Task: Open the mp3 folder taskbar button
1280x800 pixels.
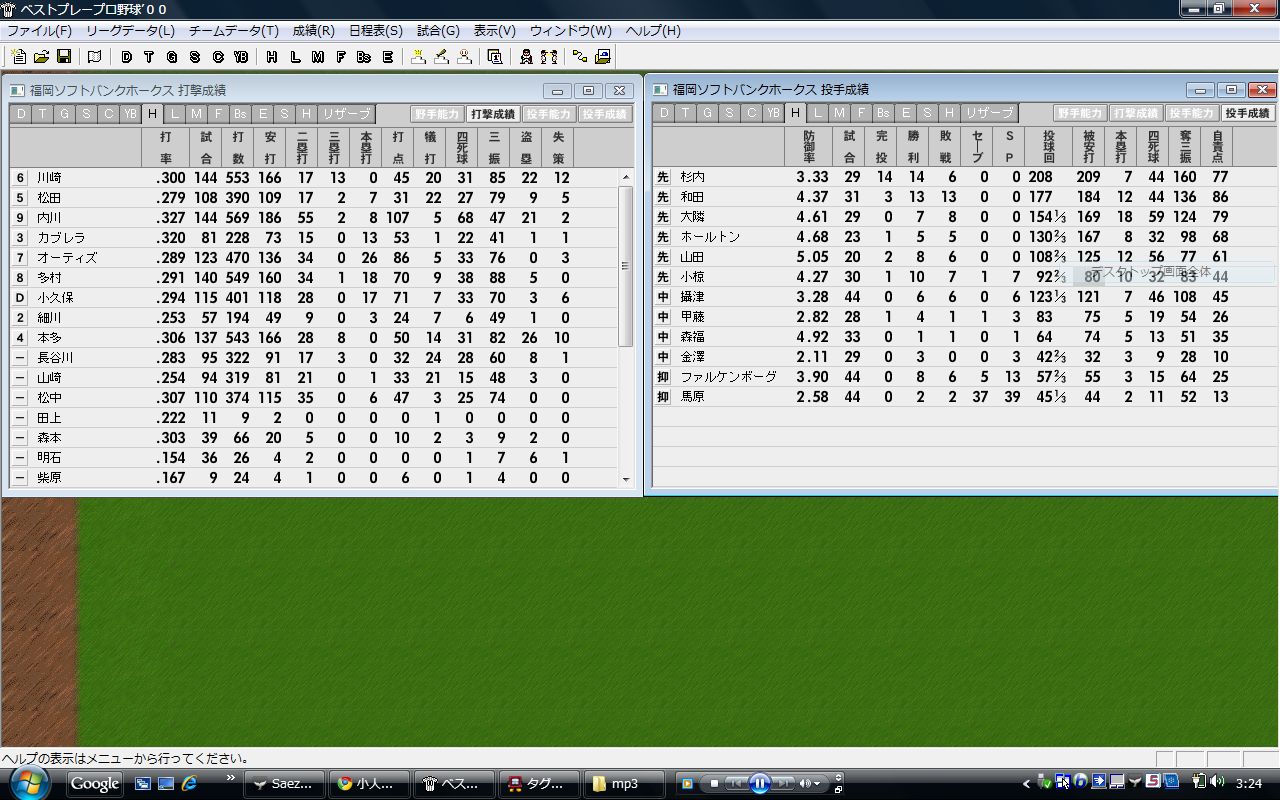Action: pyautogui.click(x=624, y=783)
